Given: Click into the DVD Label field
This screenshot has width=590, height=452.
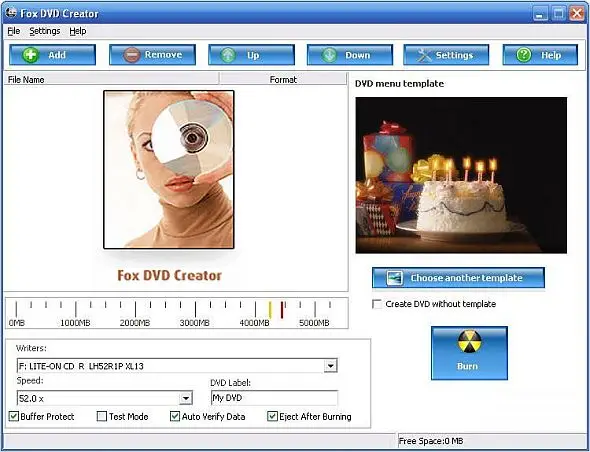Looking at the screenshot, I should 274,398.
